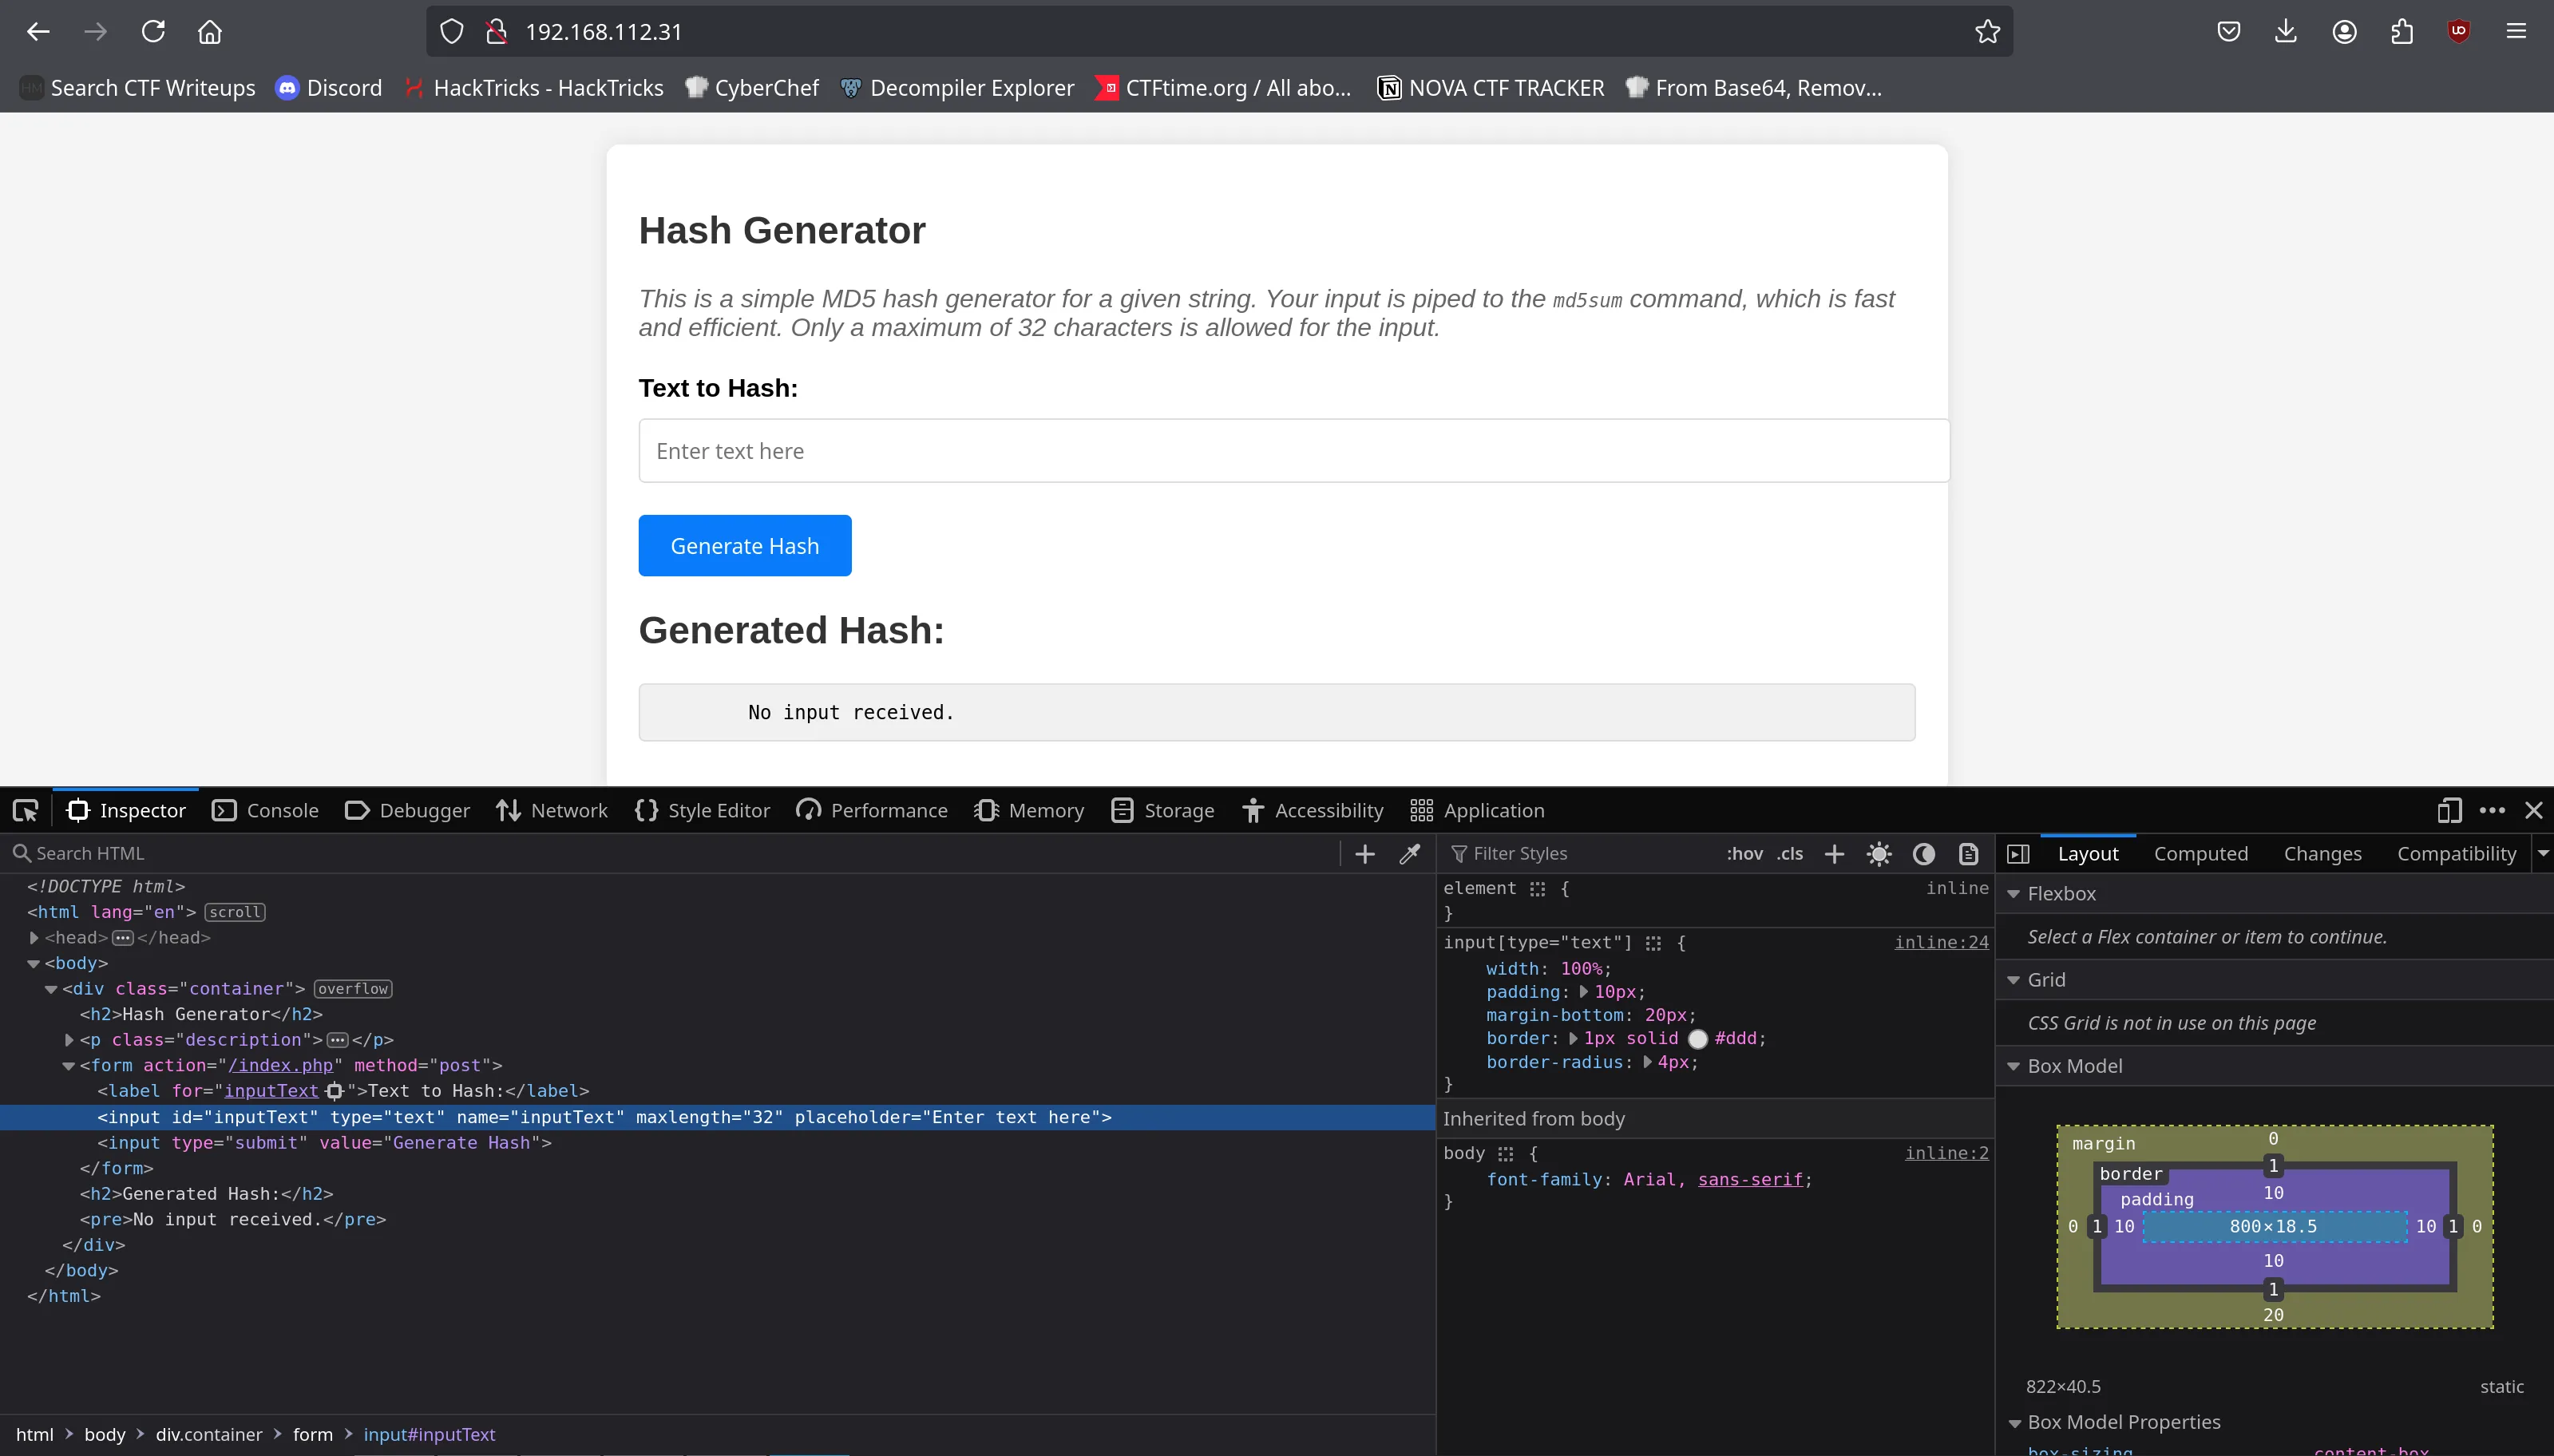
Task: Follow the /index.php form action link
Action: click(x=281, y=1066)
